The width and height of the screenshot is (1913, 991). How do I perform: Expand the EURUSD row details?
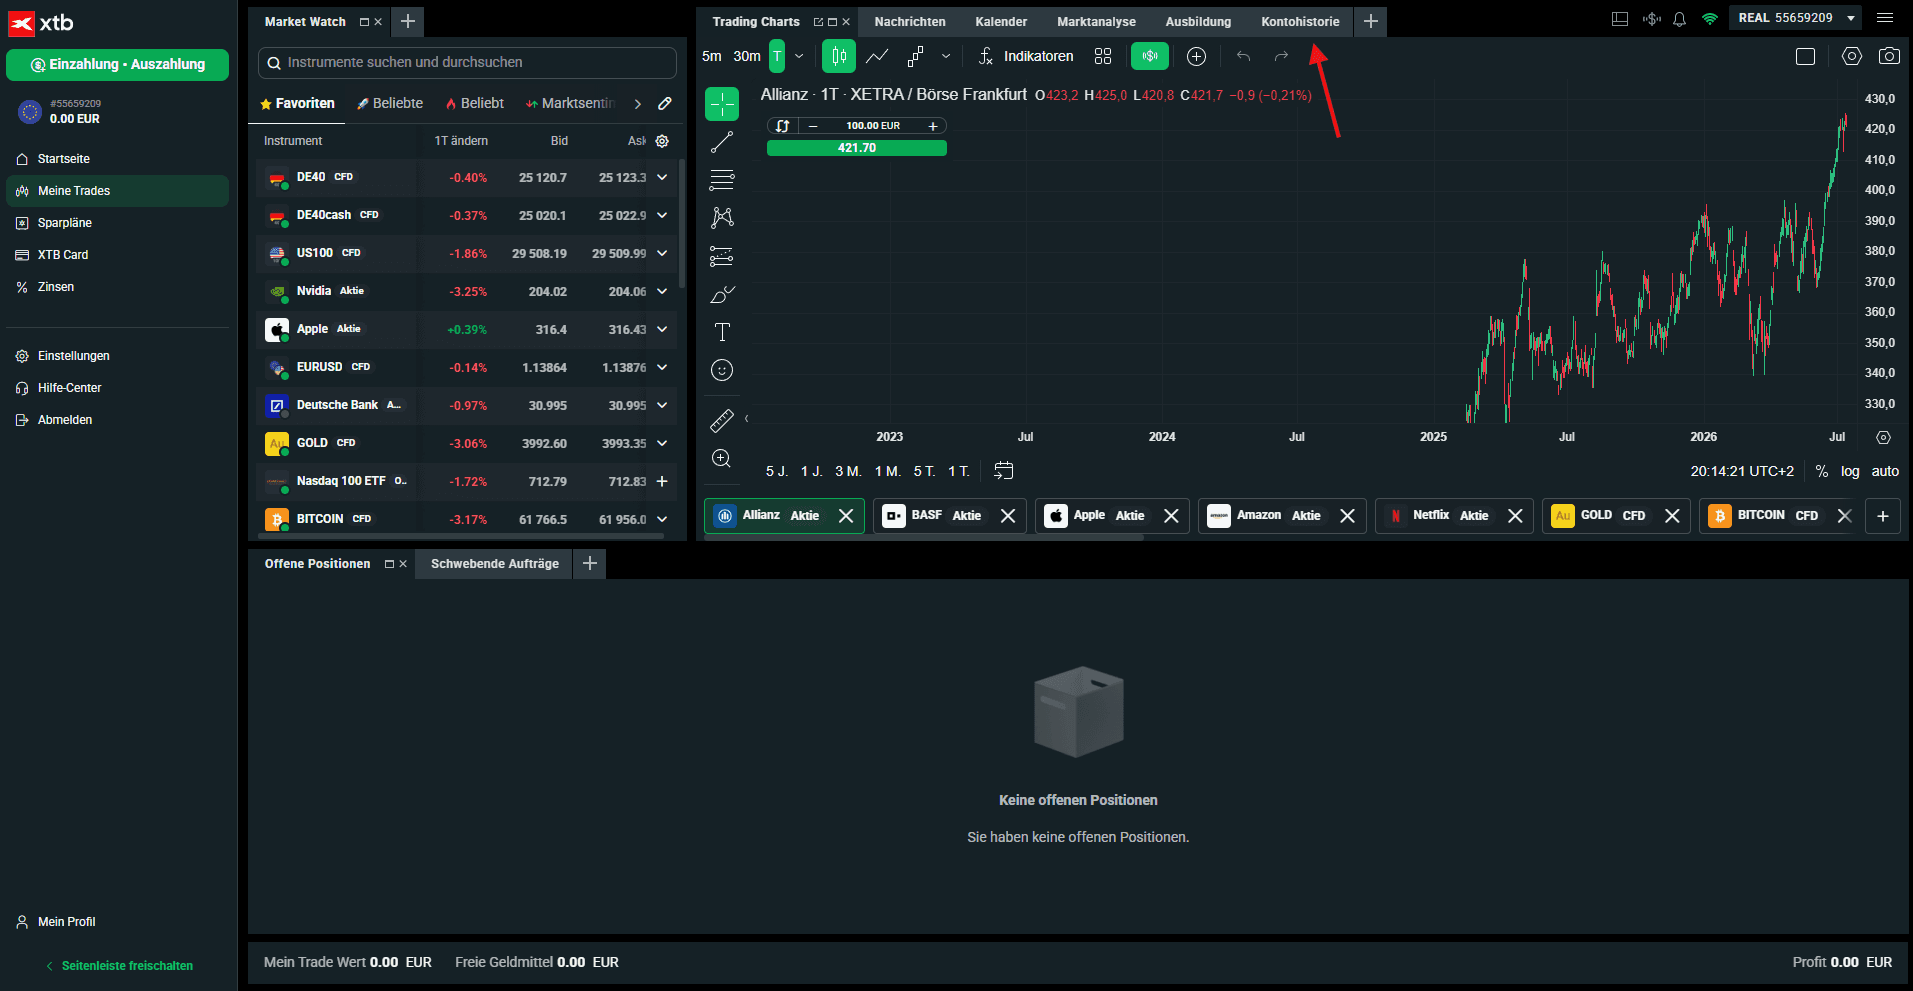tap(662, 367)
